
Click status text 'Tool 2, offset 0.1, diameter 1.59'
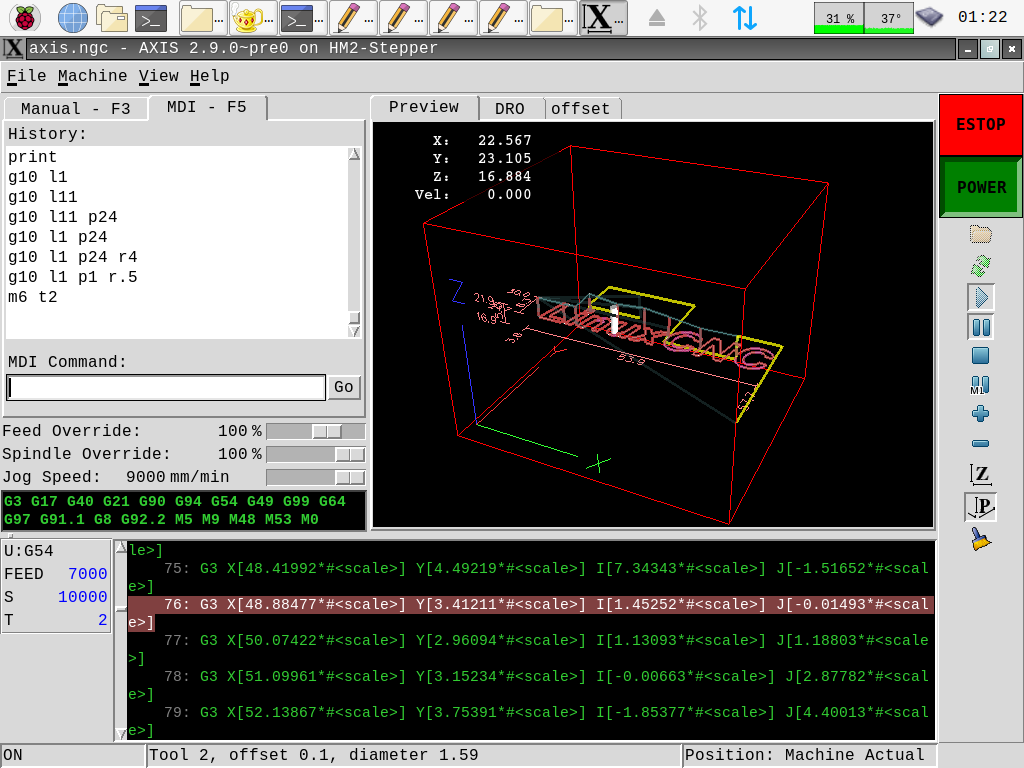(x=313, y=756)
